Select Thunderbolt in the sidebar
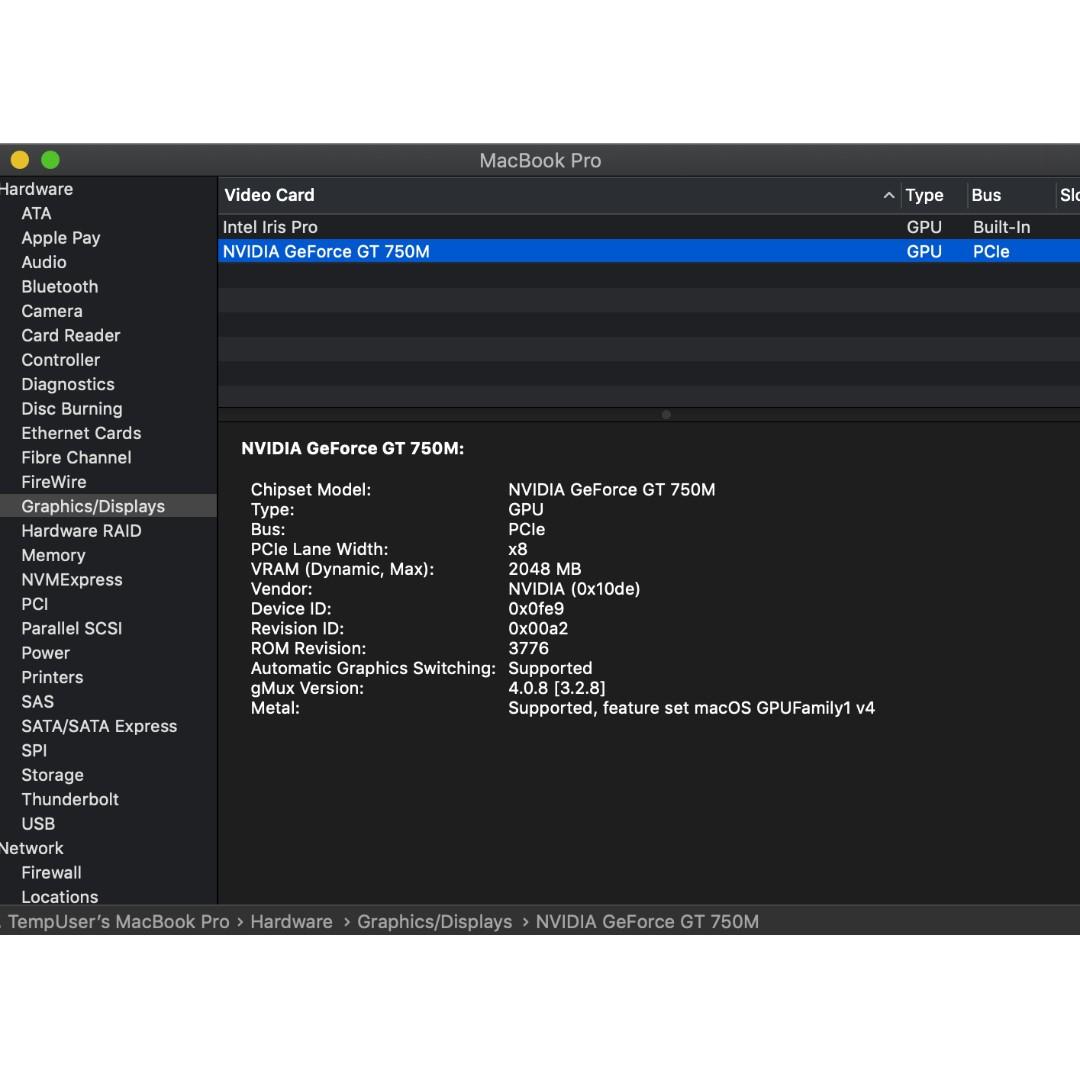1080x1080 pixels. click(x=70, y=800)
